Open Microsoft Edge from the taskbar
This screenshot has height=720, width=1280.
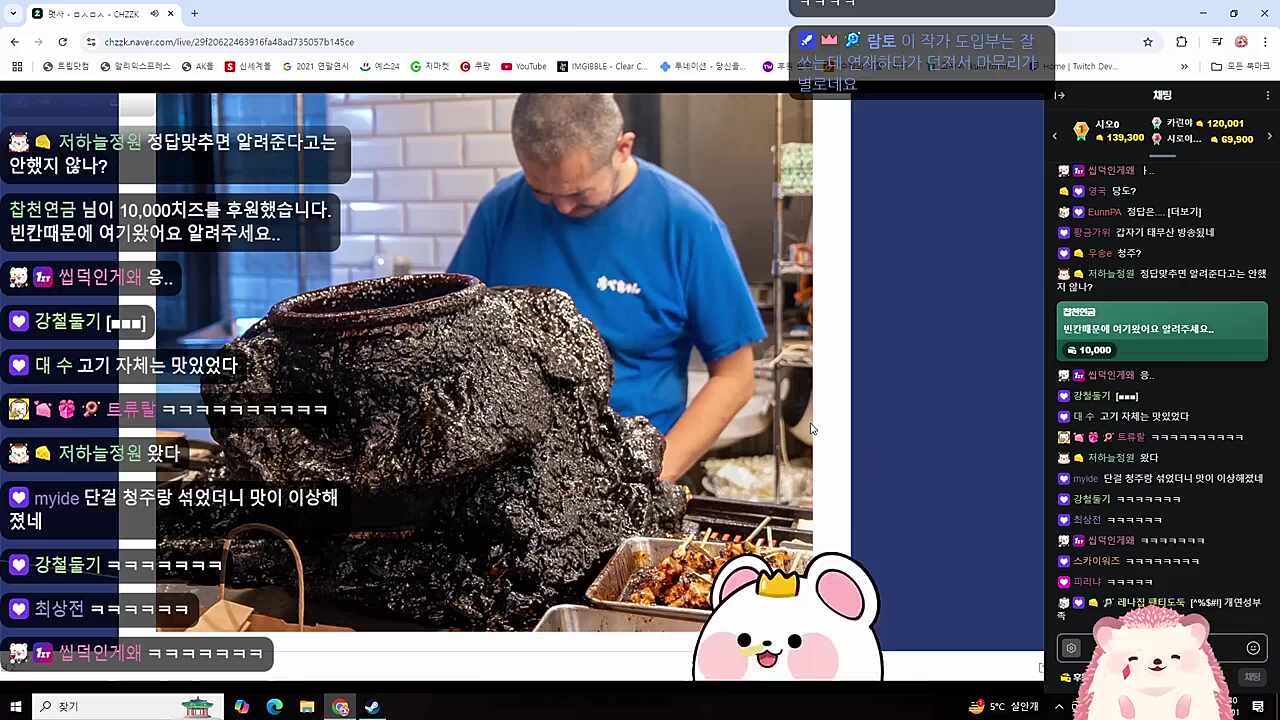pyautogui.click(x=274, y=707)
